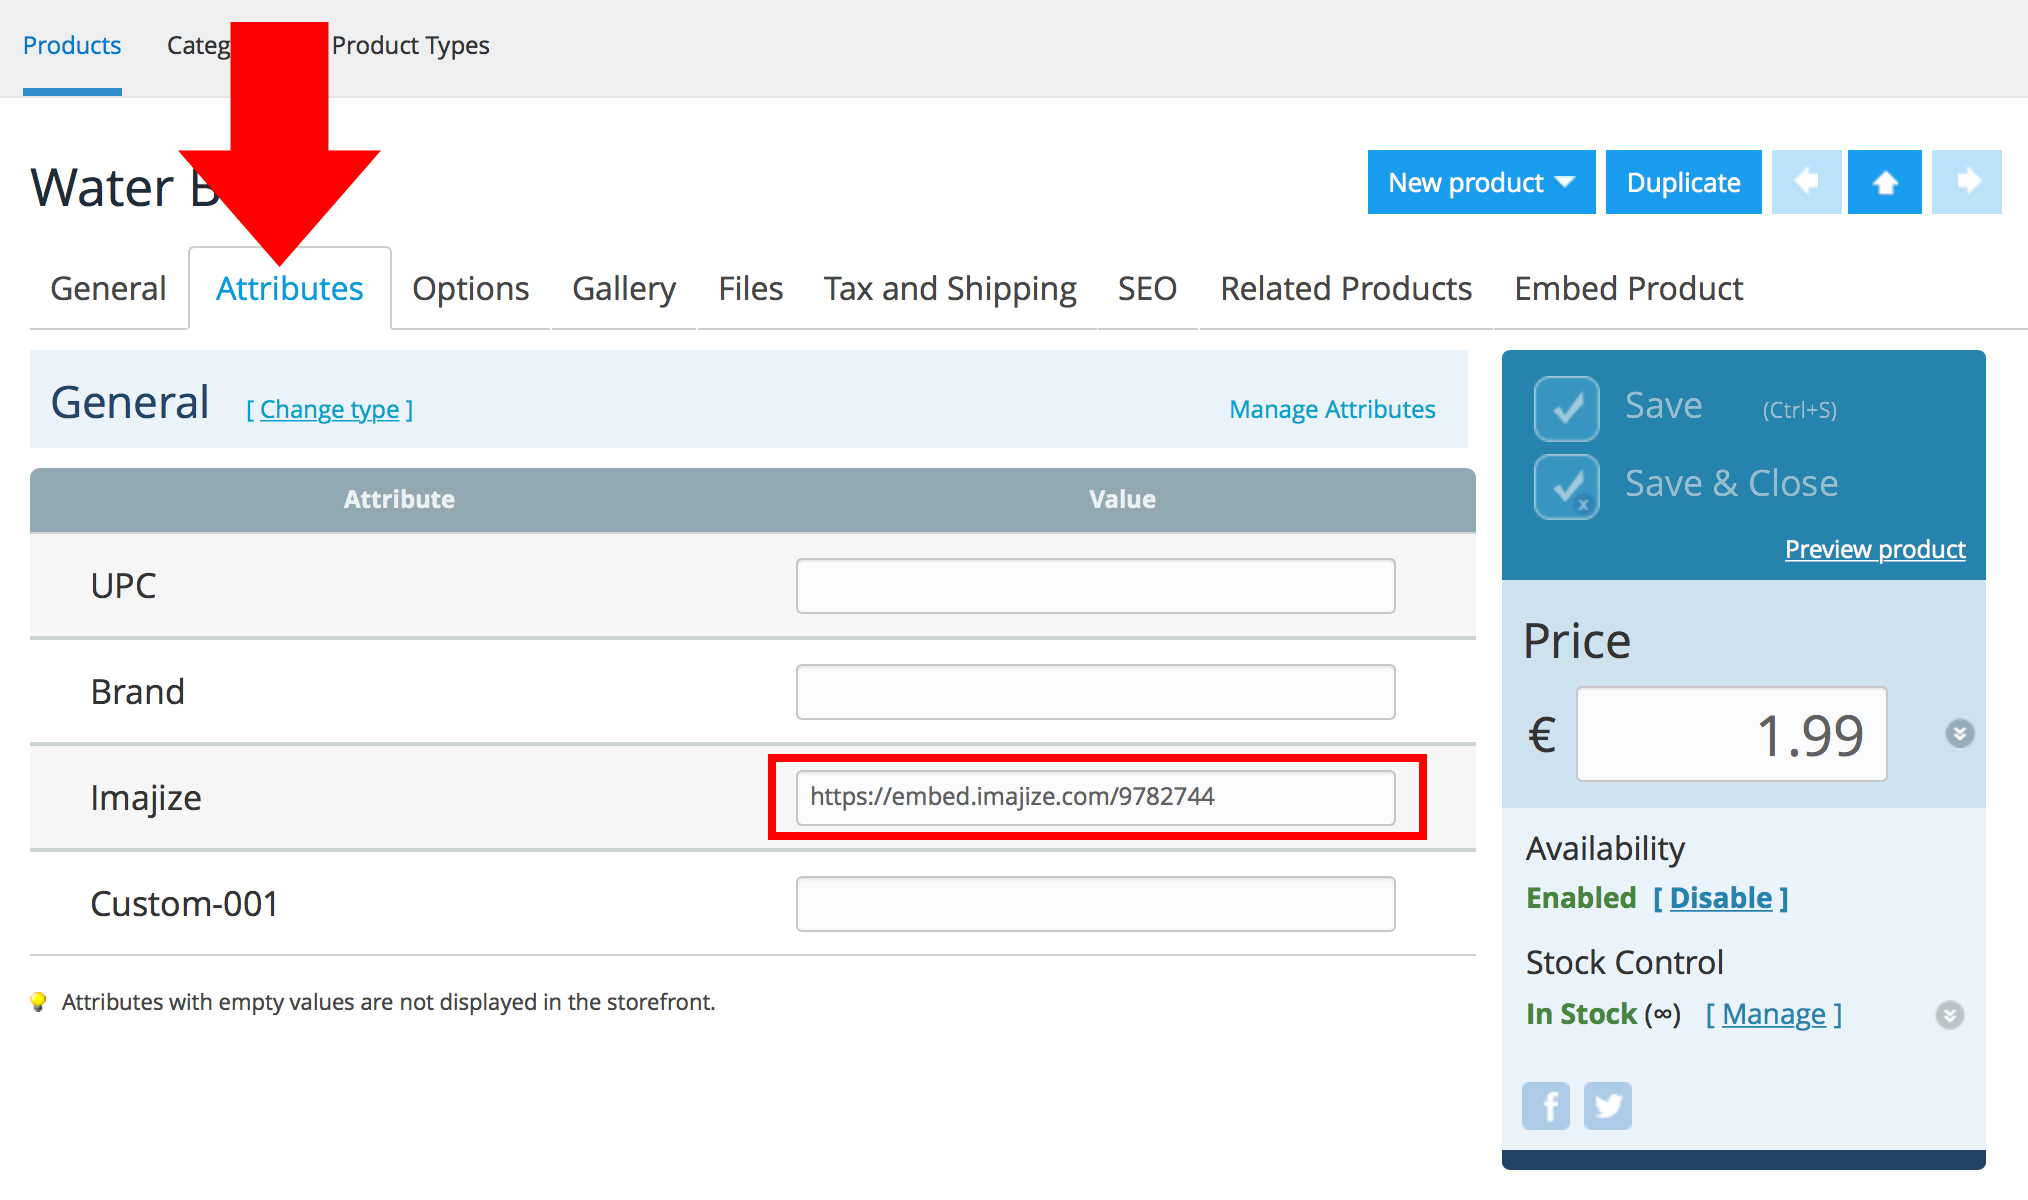Open the Embed Product tab

(x=1628, y=289)
